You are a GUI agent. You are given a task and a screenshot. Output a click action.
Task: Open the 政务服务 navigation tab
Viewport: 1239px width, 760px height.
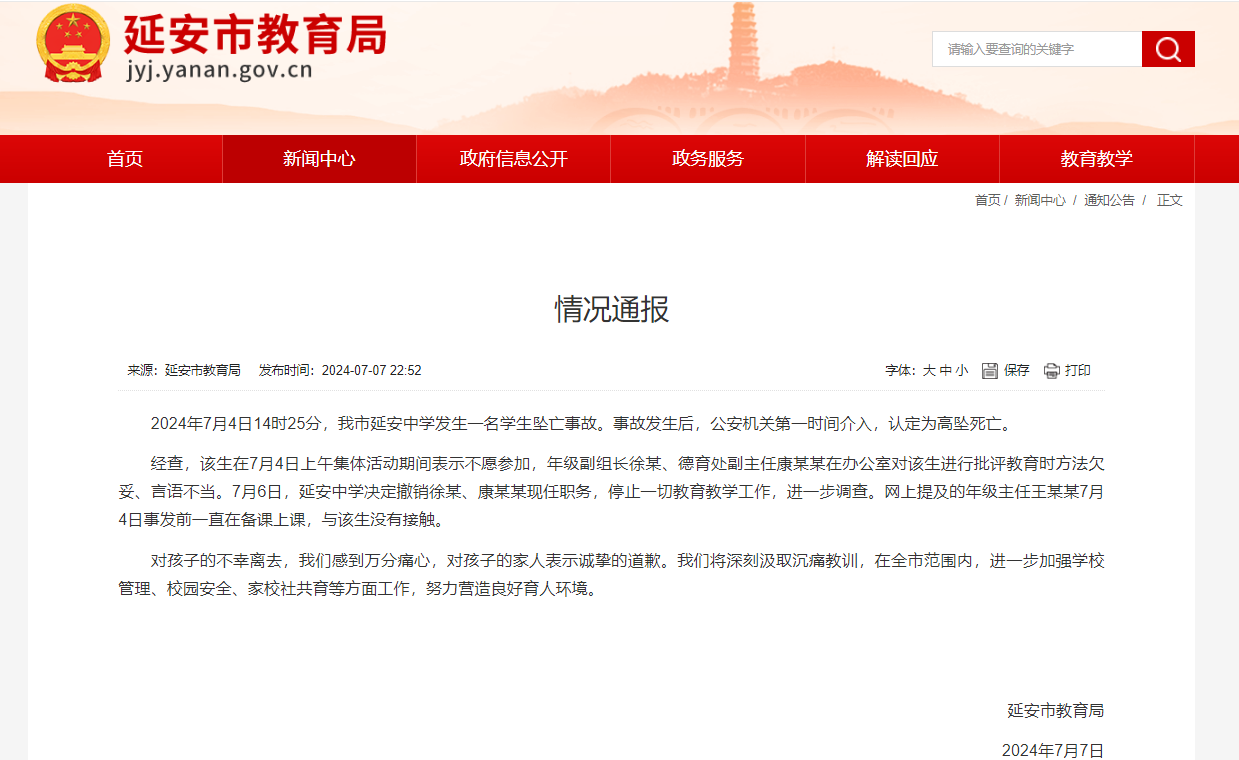click(x=708, y=159)
